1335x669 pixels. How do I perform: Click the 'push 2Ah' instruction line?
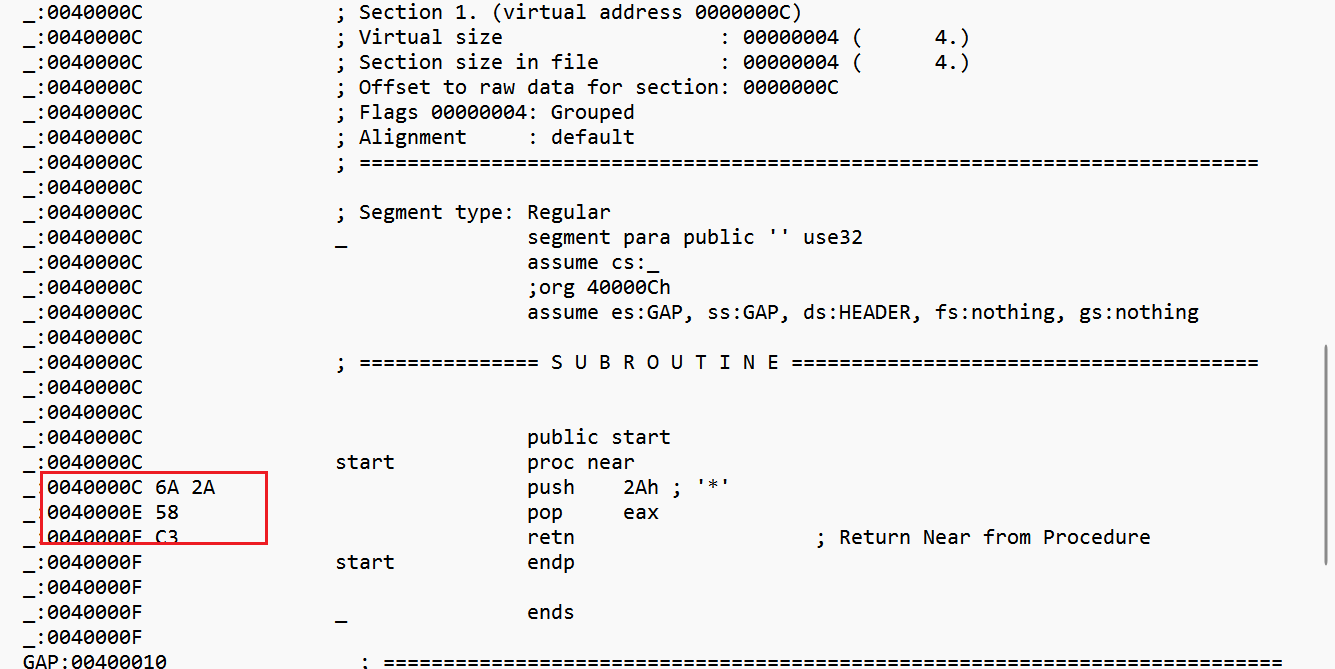(x=628, y=487)
